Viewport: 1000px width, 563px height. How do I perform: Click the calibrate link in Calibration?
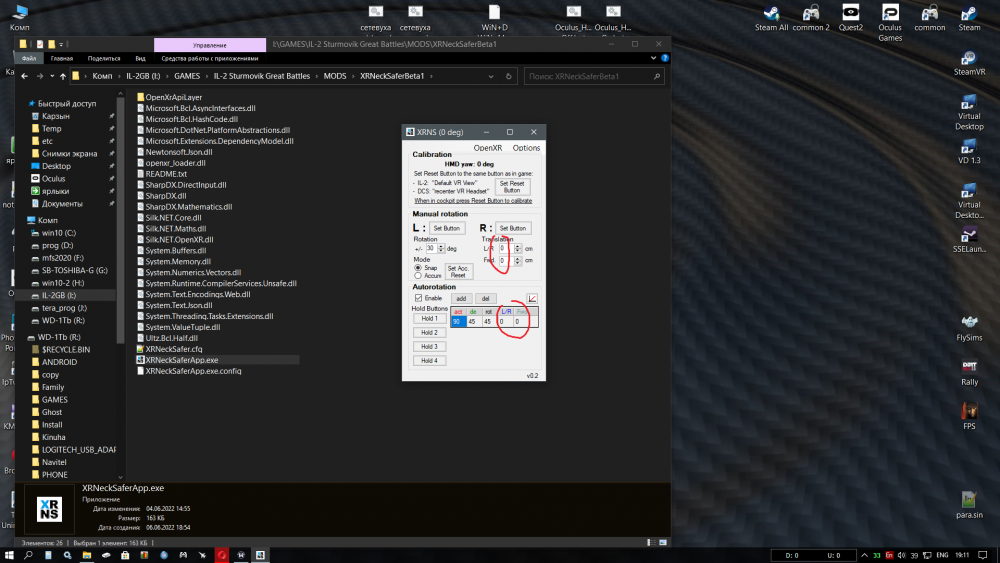(x=473, y=201)
